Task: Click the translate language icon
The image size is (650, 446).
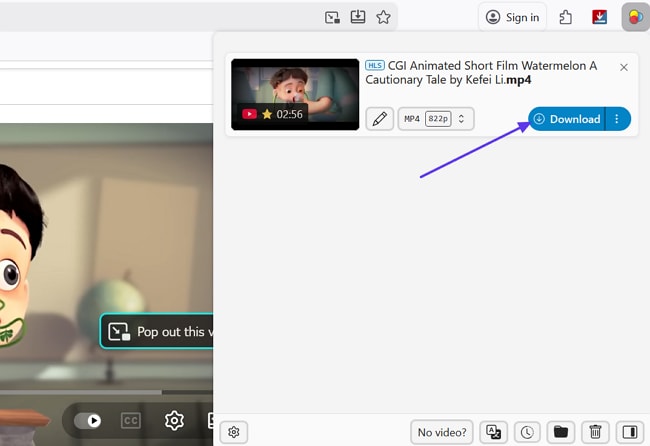Action: 493,432
